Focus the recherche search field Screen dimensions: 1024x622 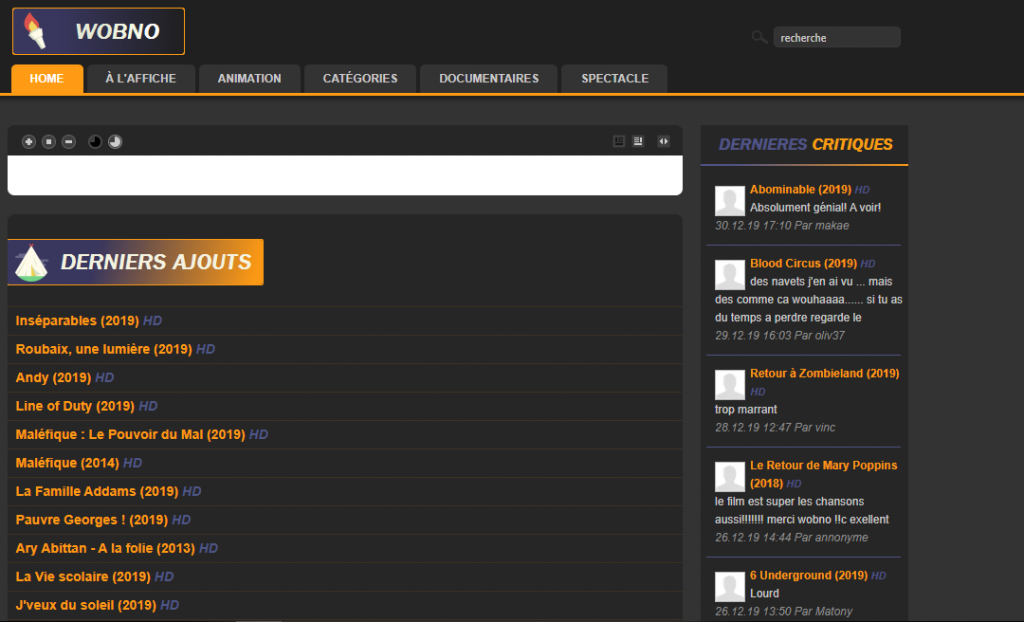pos(836,38)
